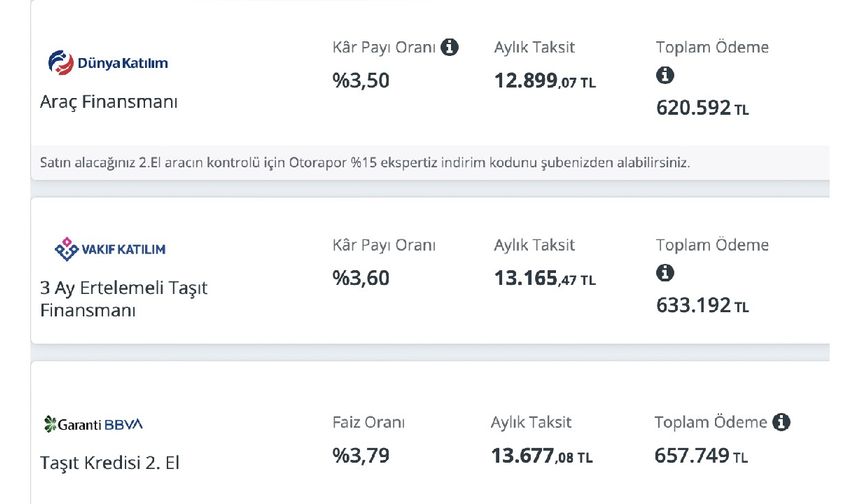860x504 pixels.
Task: Click the Dünya Katılım bank logo
Action: point(108,63)
